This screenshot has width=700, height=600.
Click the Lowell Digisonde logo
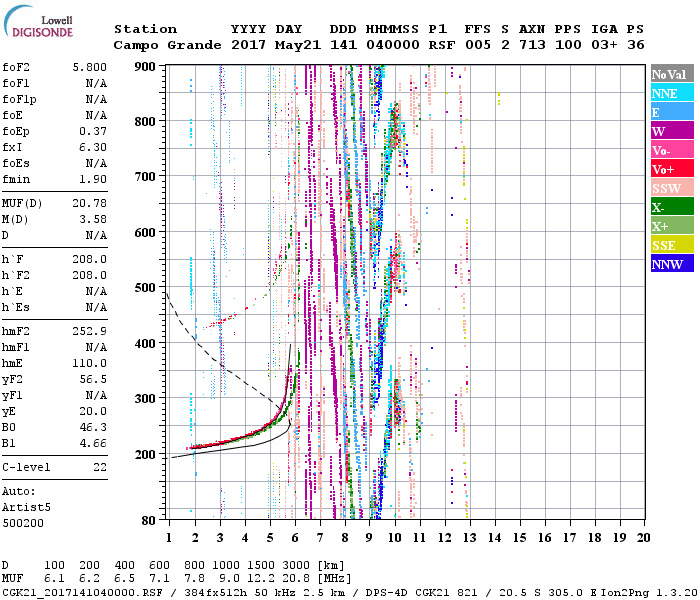(38, 21)
